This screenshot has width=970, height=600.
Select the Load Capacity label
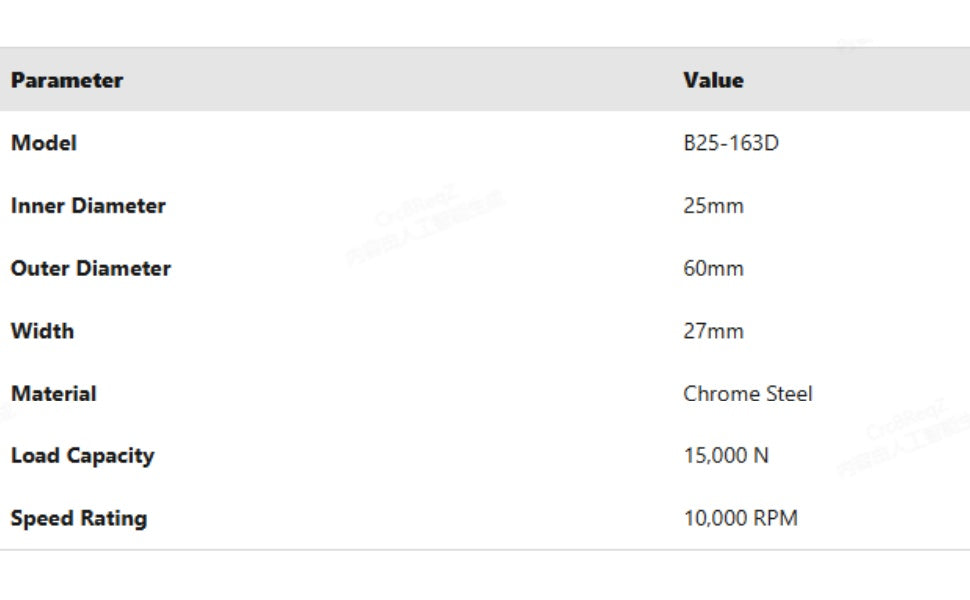point(82,456)
